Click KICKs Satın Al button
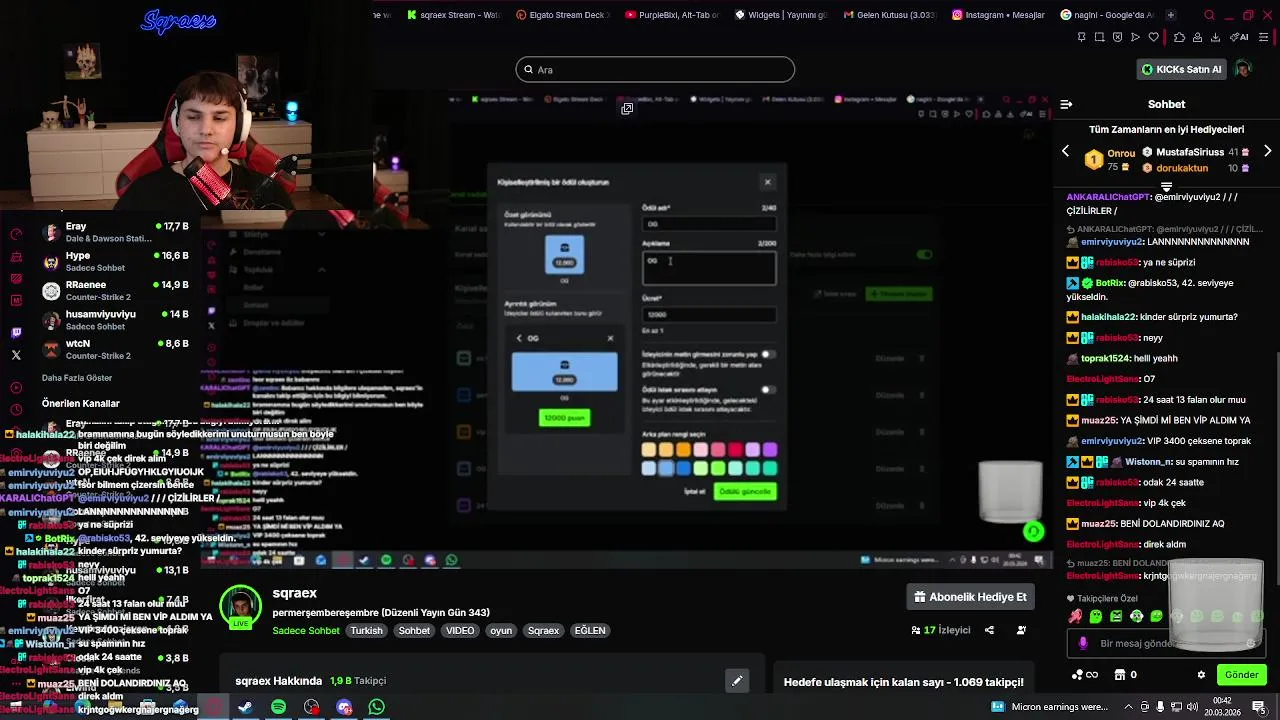This screenshot has width=1280, height=720. pyautogui.click(x=1183, y=69)
